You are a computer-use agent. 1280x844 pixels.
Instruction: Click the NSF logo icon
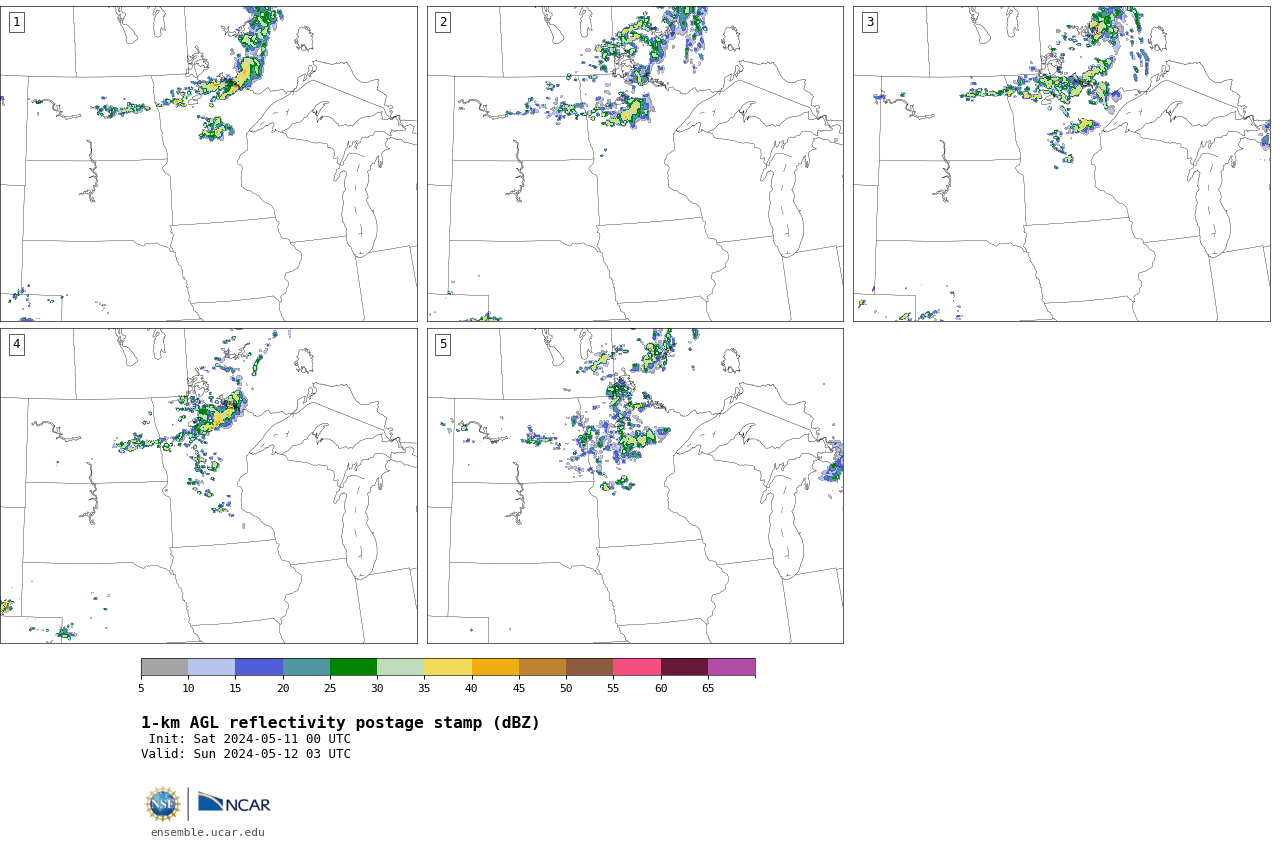(163, 804)
